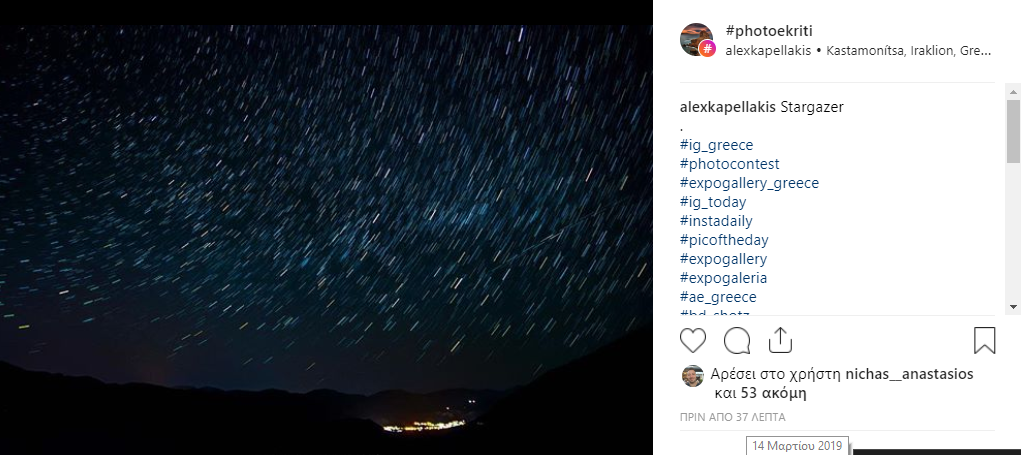Open Kastamonítsa, Iraklion location link
Image resolution: width=1021 pixels, height=455 pixels.
[x=908, y=51]
